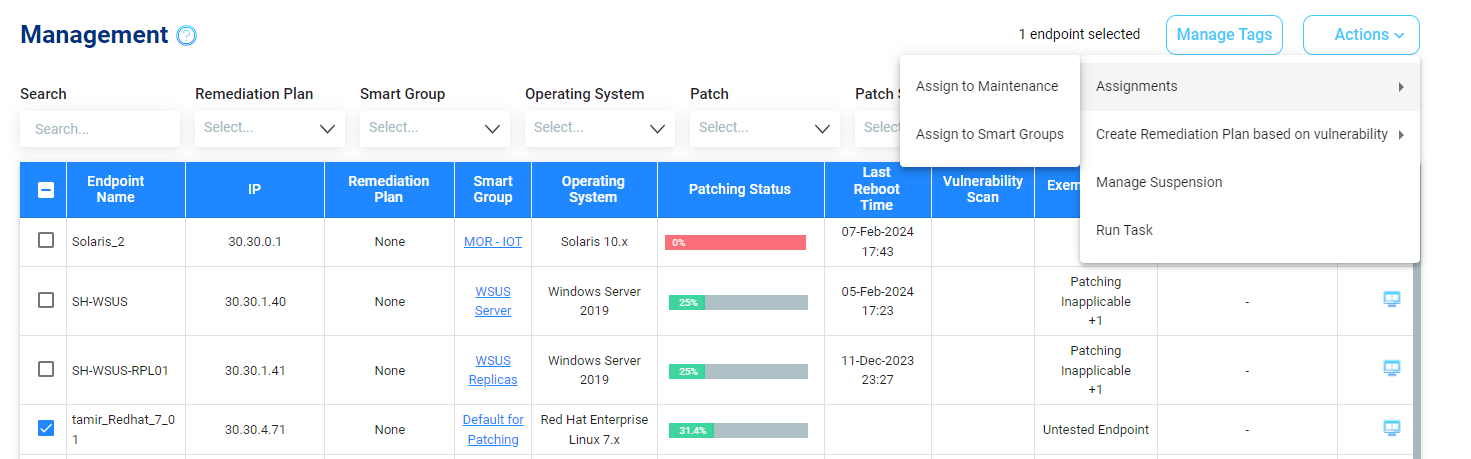Click the help question mark icon beside Management

tap(187, 36)
